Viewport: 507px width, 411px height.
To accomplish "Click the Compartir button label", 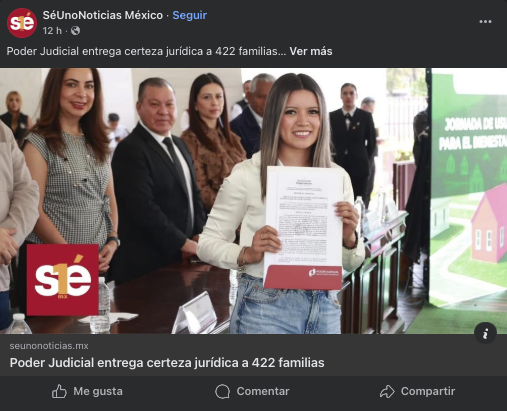I will coord(428,391).
